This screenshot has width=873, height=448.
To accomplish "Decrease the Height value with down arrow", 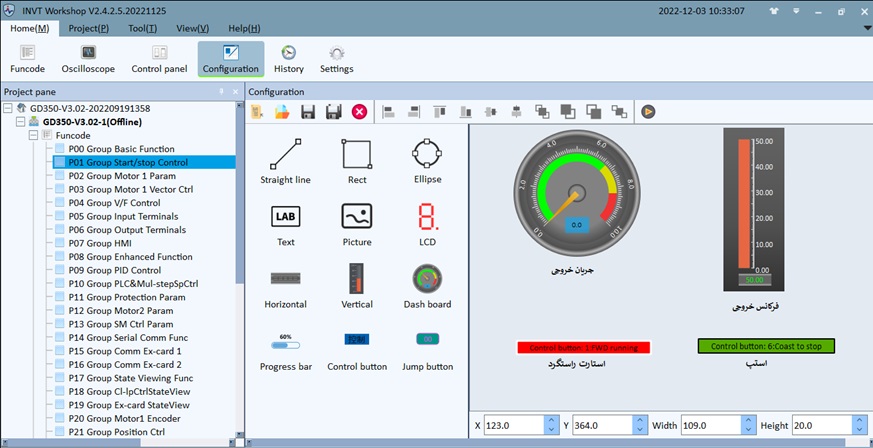I will [x=860, y=430].
